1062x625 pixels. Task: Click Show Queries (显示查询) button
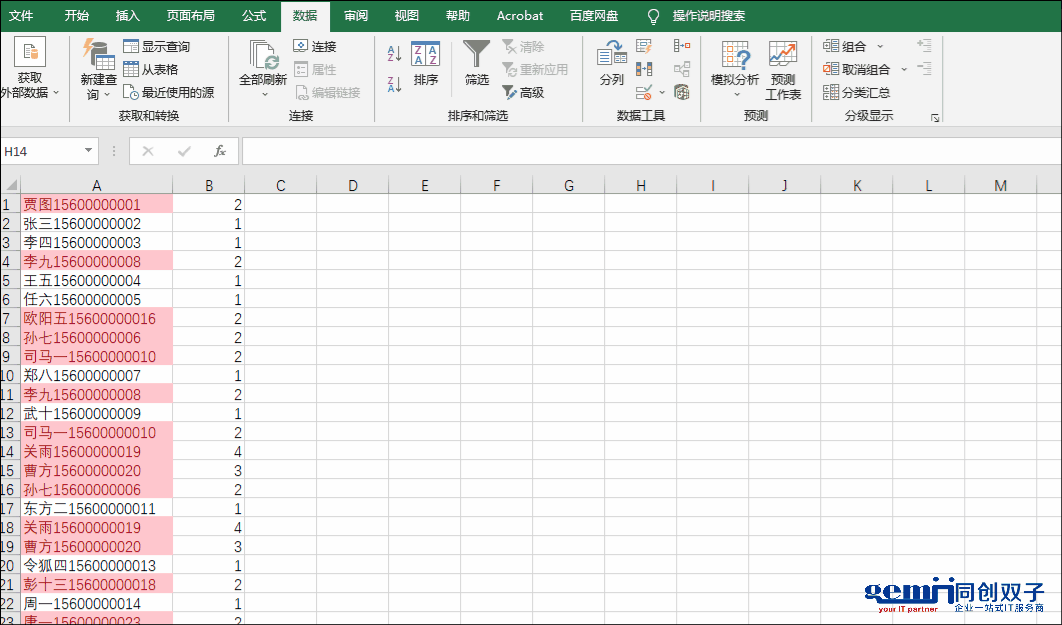156,47
